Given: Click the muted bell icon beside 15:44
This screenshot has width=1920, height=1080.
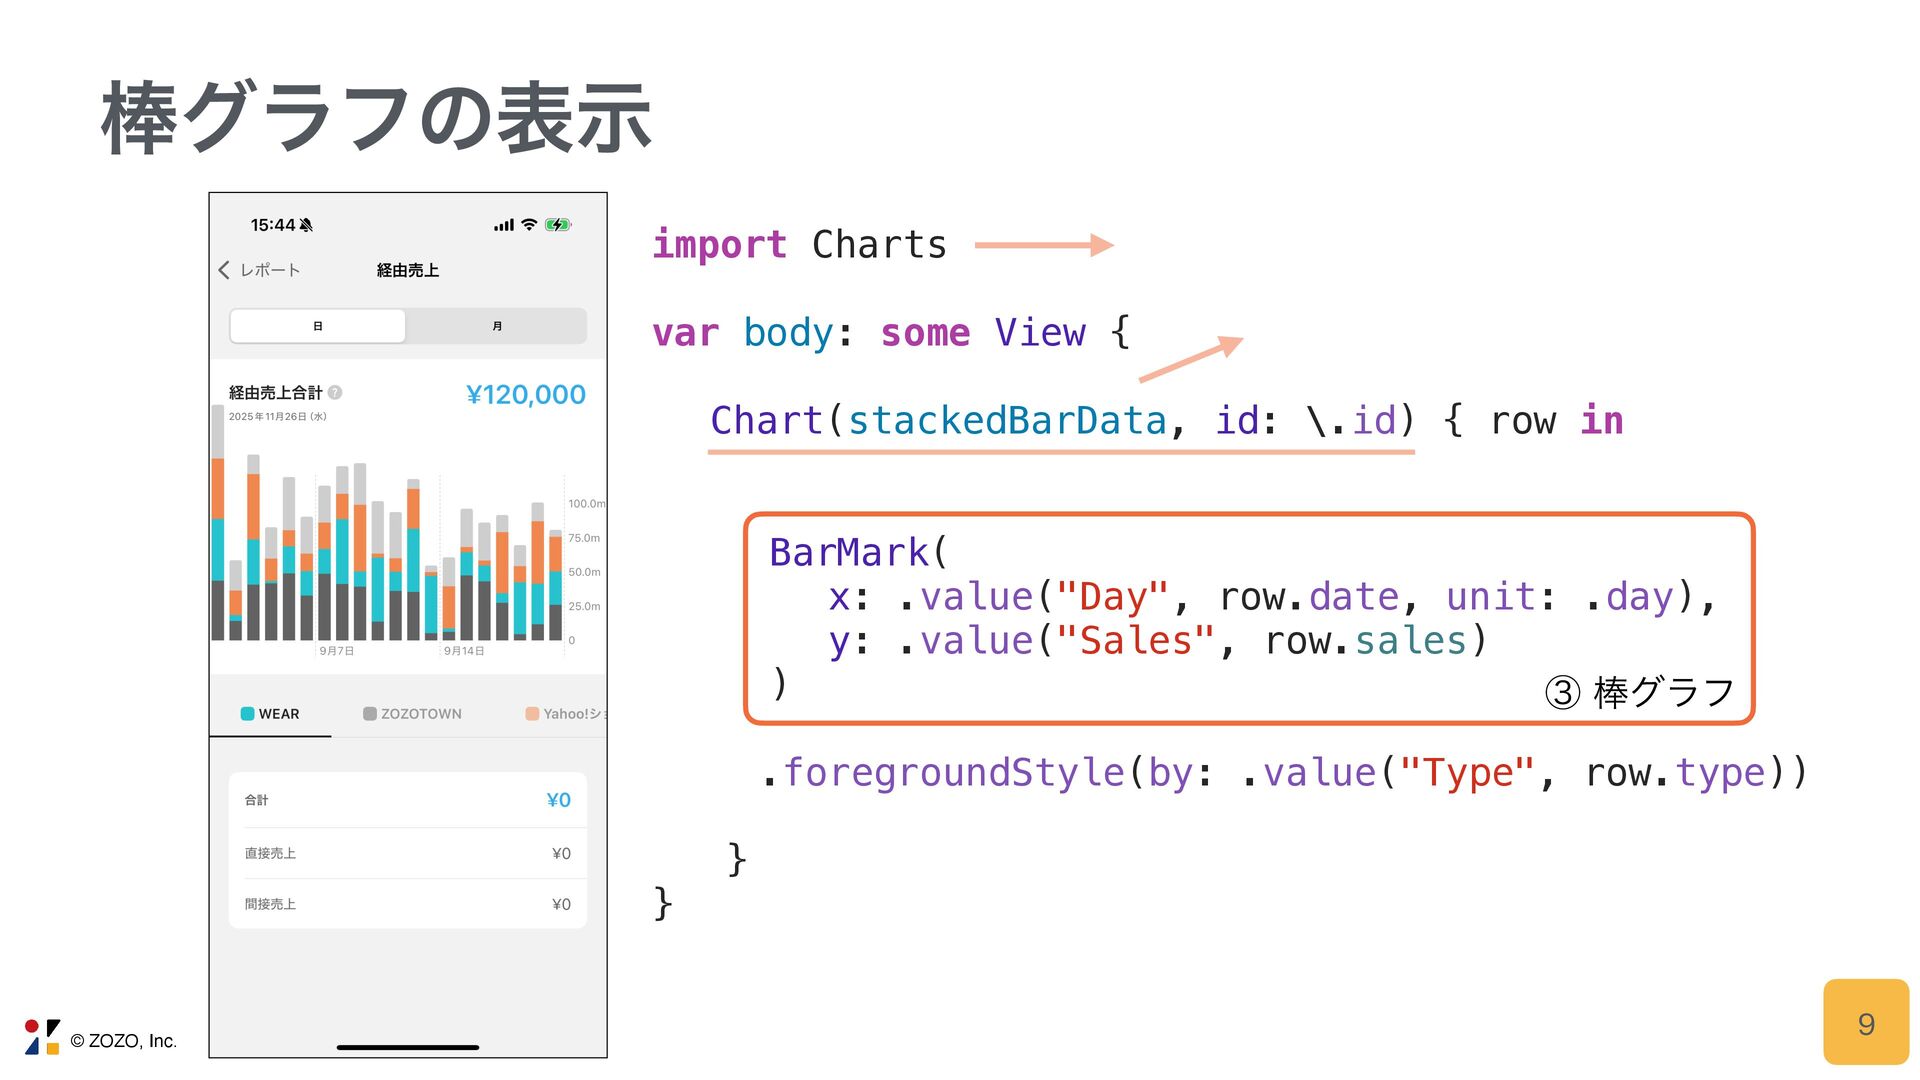Looking at the screenshot, I should (x=306, y=225).
